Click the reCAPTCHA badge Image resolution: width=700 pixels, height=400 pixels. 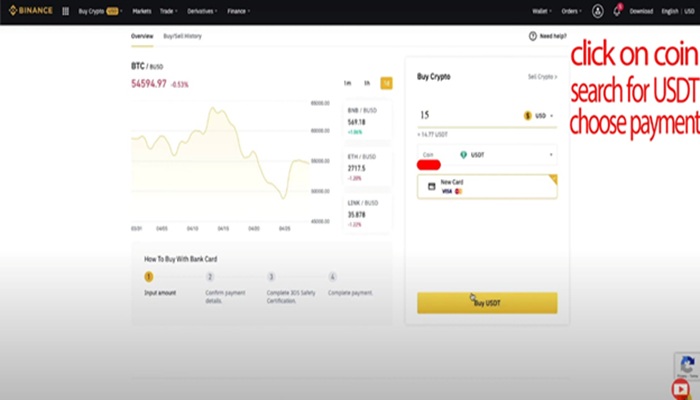click(687, 366)
